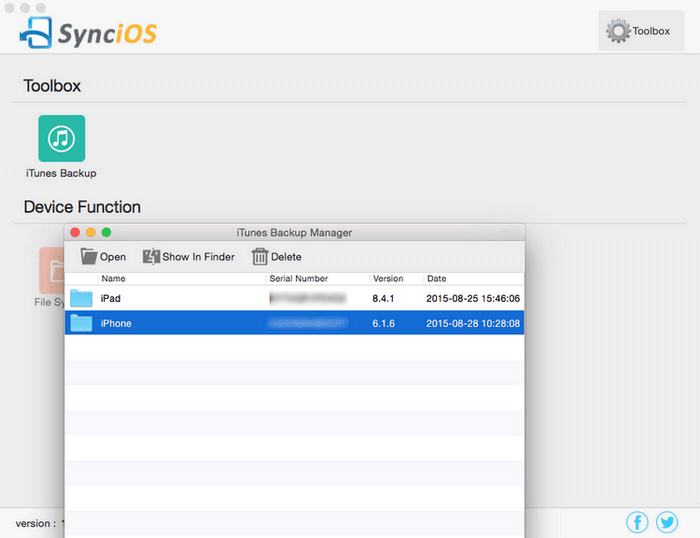Click the iPhone backup name
Screen dimensions: 700x538
116,323
